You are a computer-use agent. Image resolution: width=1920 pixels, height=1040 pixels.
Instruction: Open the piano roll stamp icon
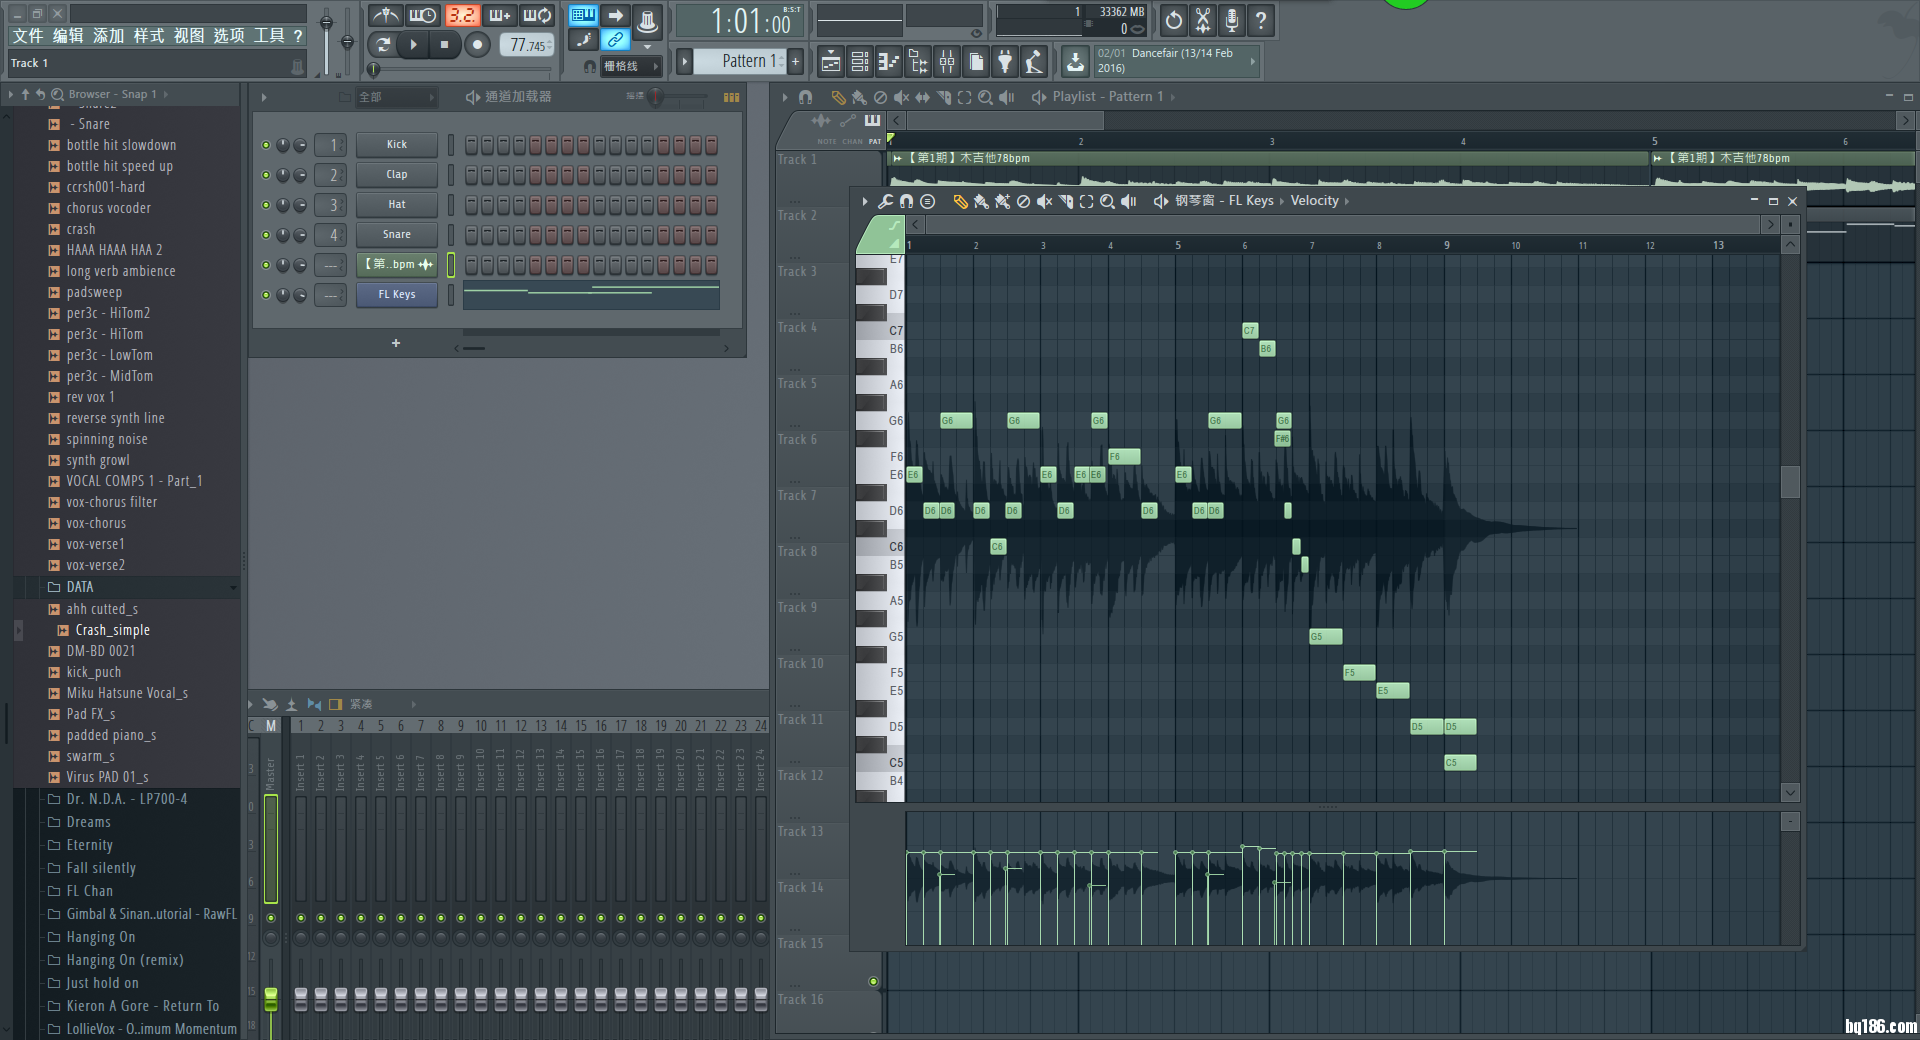[x=927, y=201]
